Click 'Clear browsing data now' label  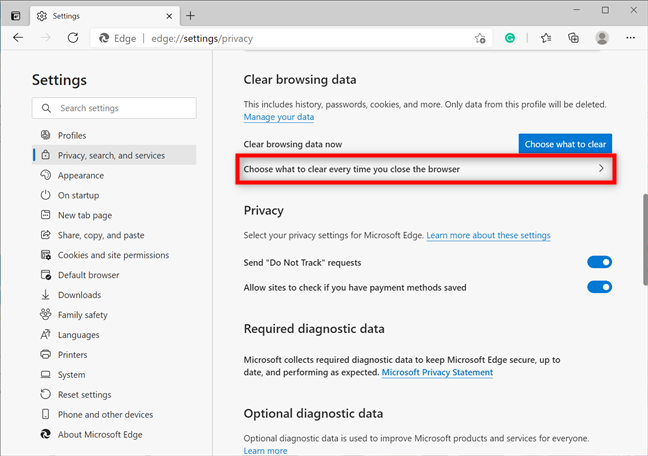[x=293, y=144]
